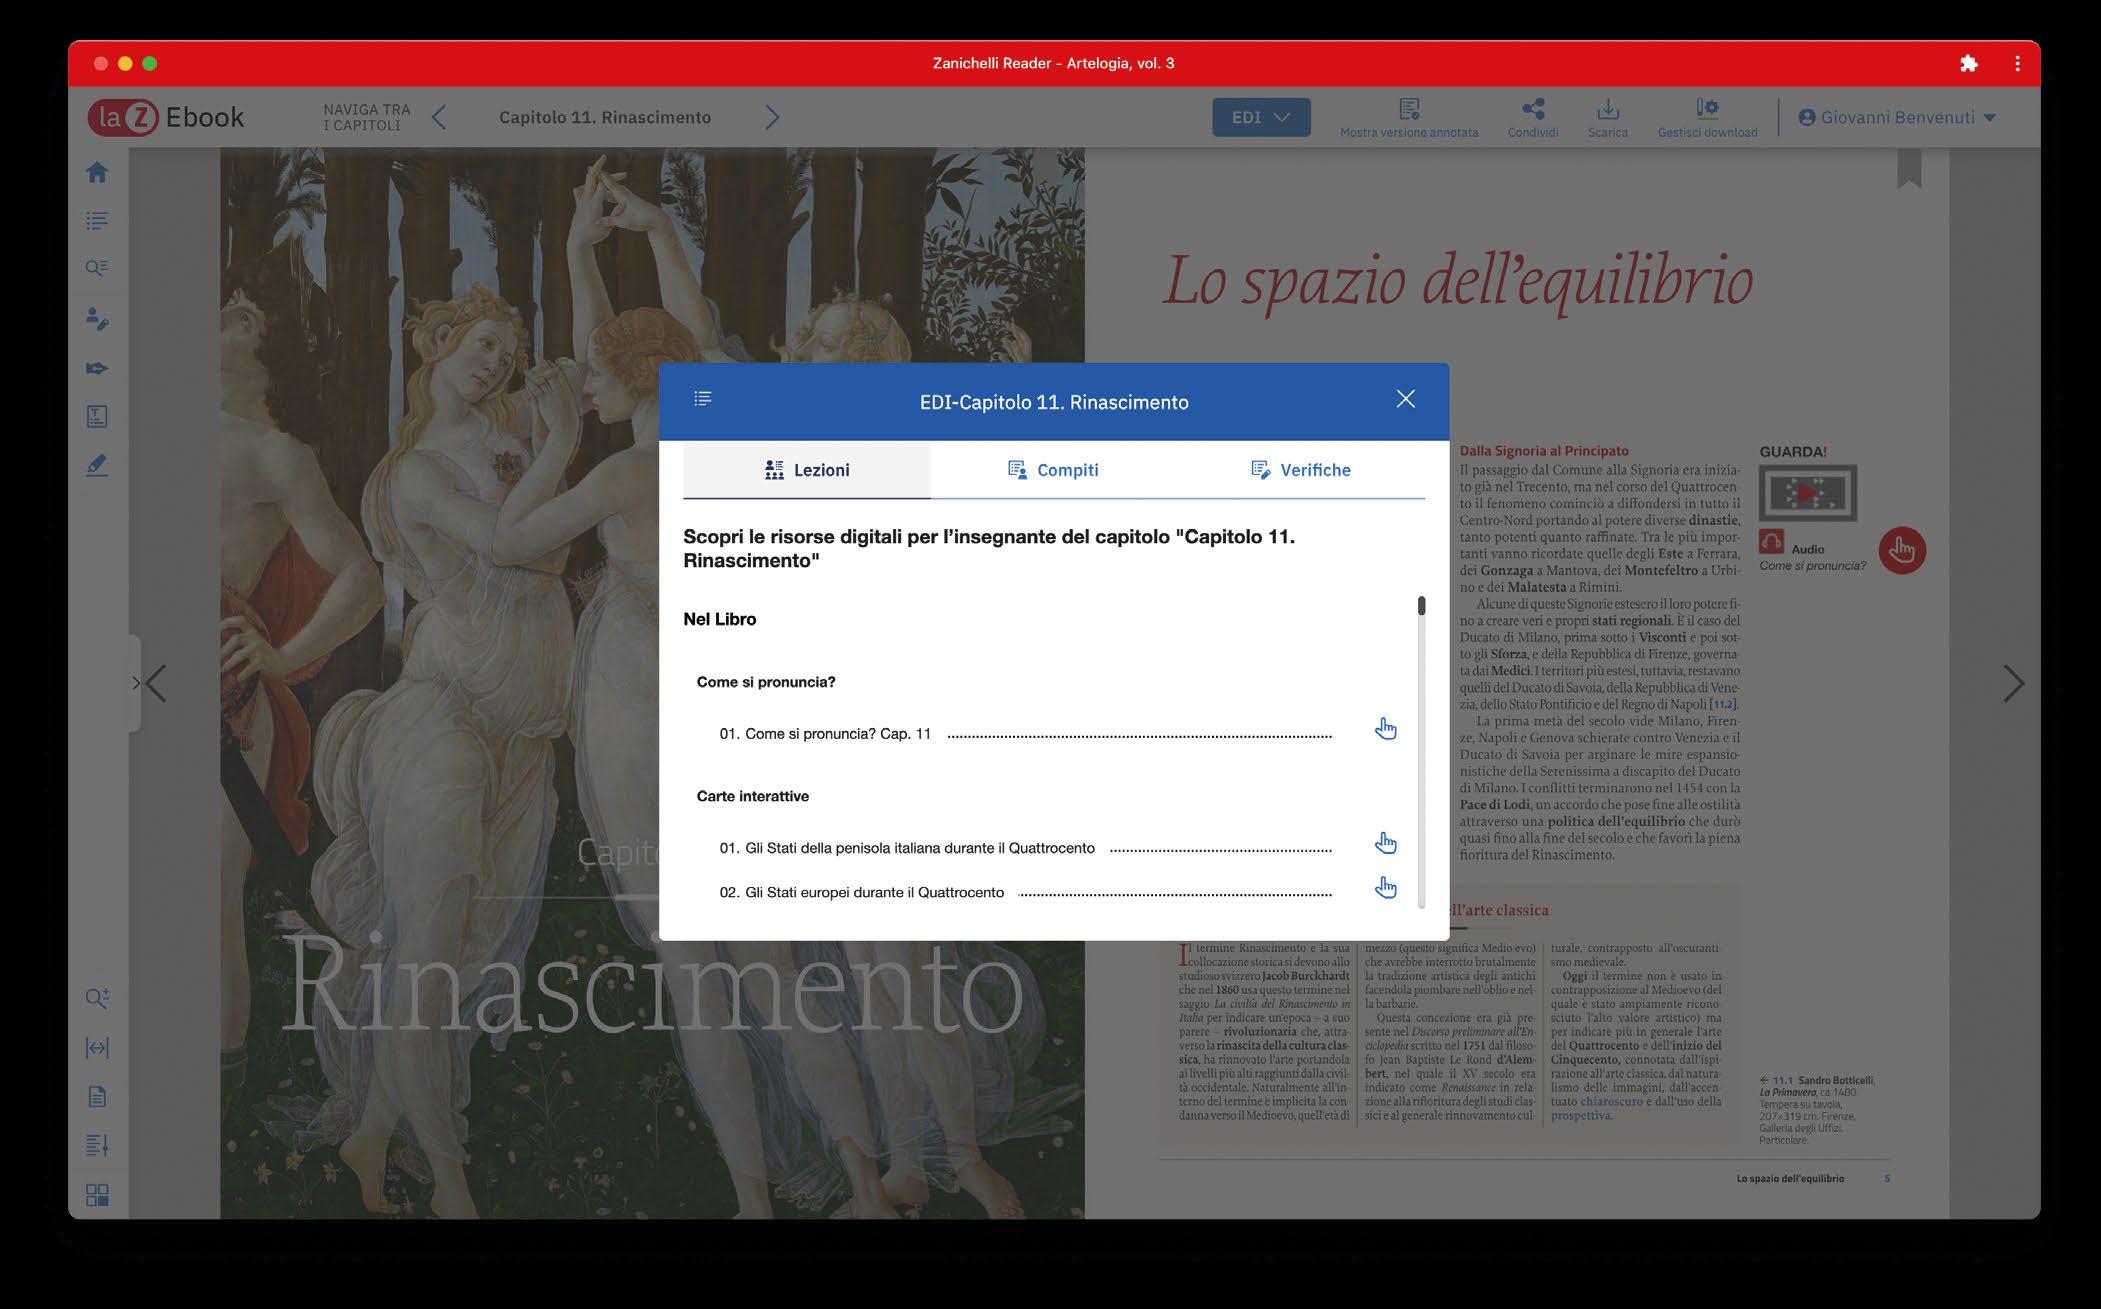Open the list icon in dialog header
Image resolution: width=2101 pixels, height=1309 pixels.
(703, 399)
